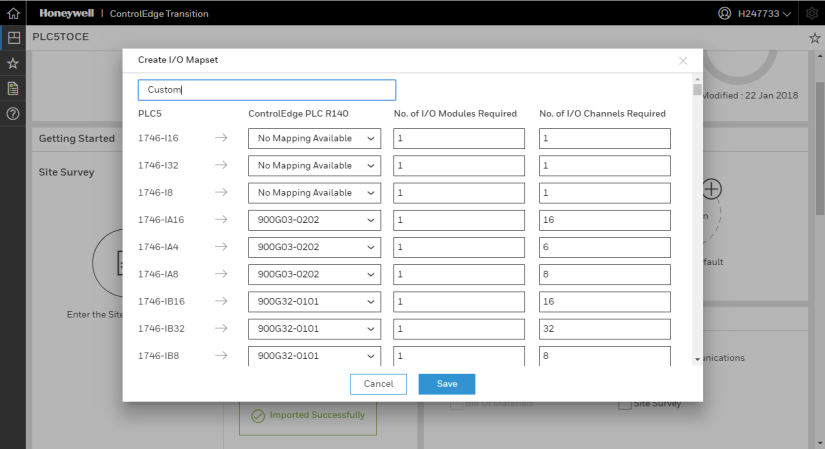Click the No. of I/O Modules Required header
Image resolution: width=825 pixels, height=449 pixels.
pyautogui.click(x=455, y=114)
